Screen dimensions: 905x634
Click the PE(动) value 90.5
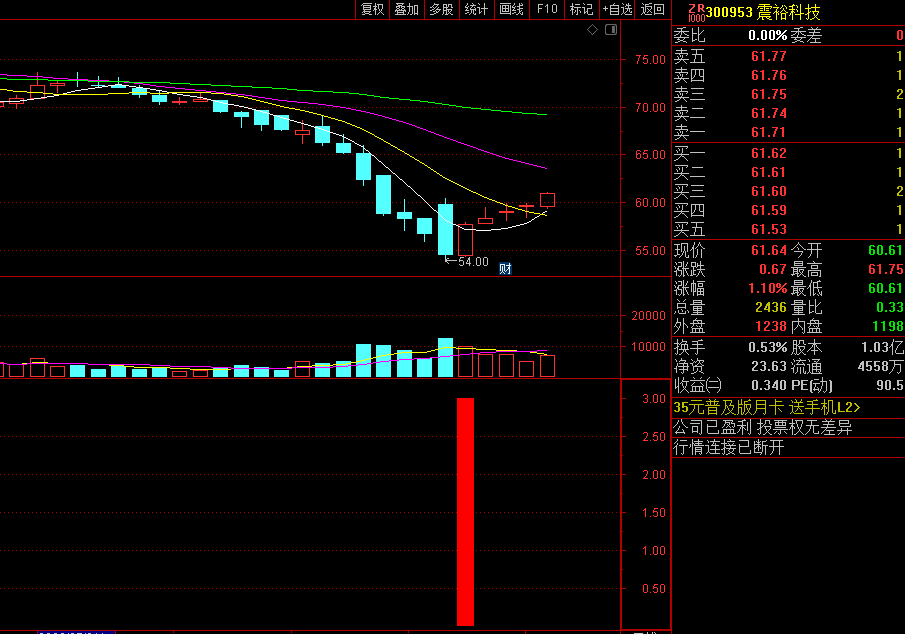coord(889,385)
